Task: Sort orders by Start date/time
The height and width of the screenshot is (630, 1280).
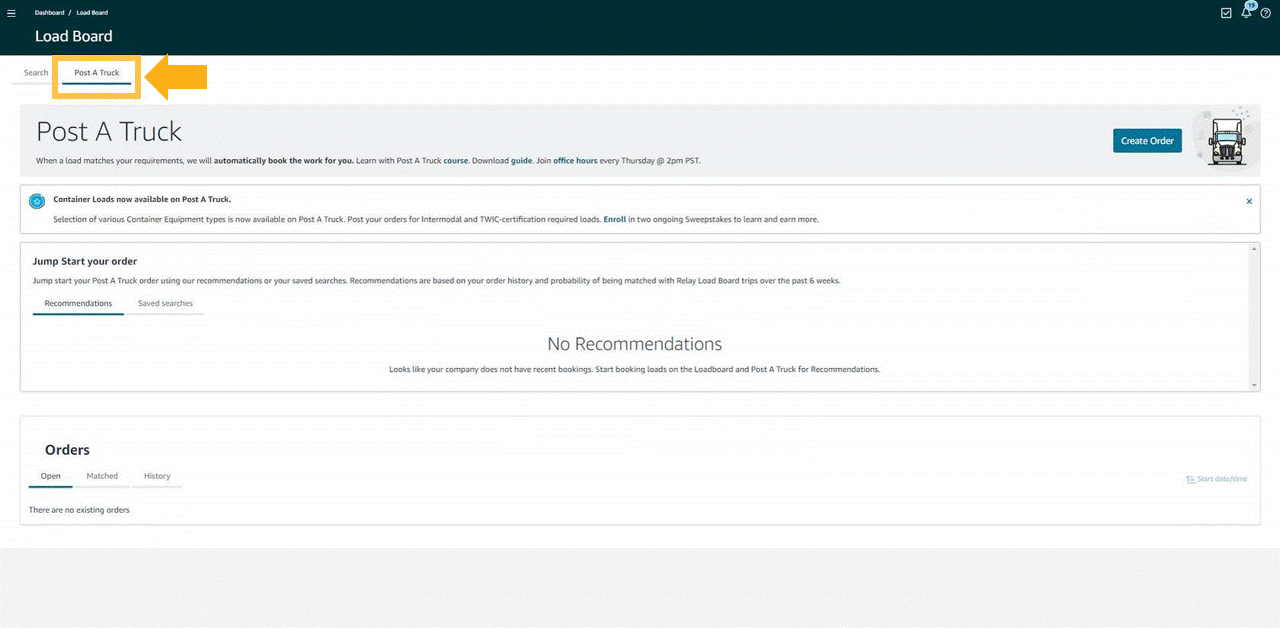Action: [1216, 479]
